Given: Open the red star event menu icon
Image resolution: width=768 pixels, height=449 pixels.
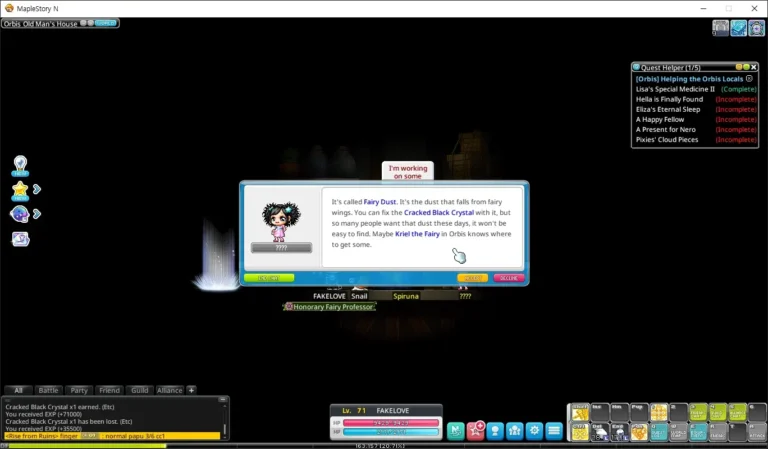Looking at the screenshot, I should coord(476,431).
